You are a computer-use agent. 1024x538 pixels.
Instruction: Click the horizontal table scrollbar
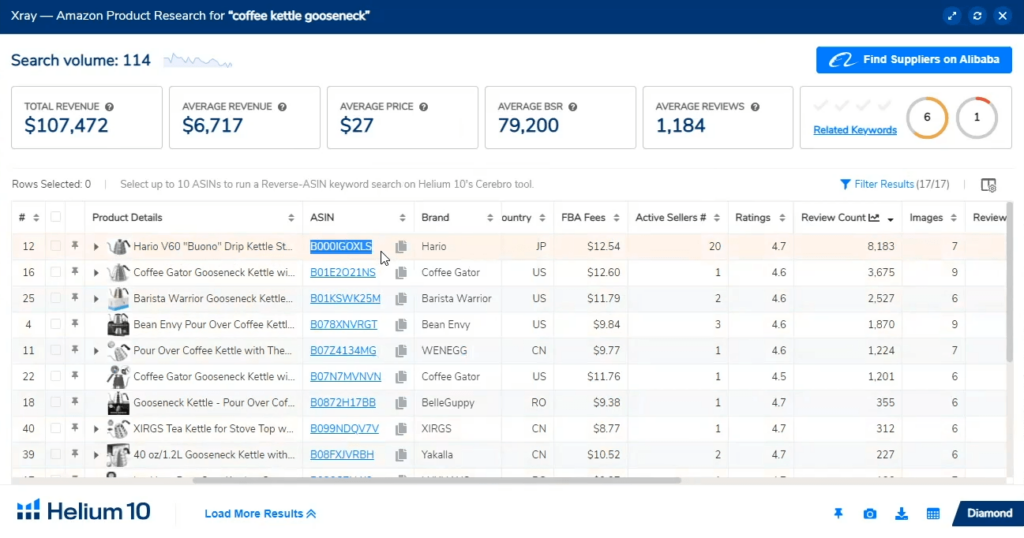[436, 481]
